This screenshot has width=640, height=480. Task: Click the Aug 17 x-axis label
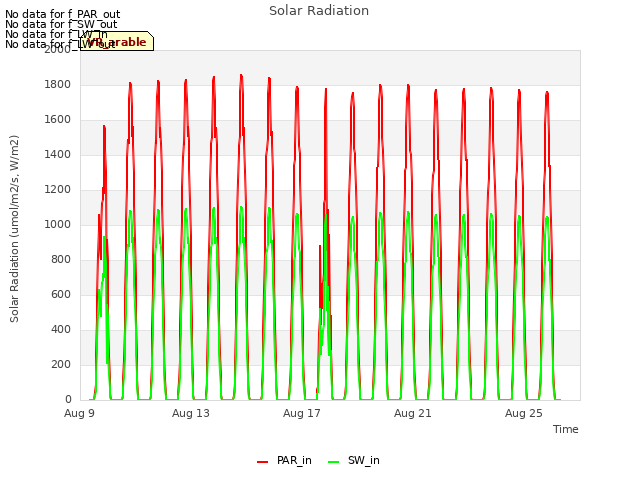(x=302, y=413)
